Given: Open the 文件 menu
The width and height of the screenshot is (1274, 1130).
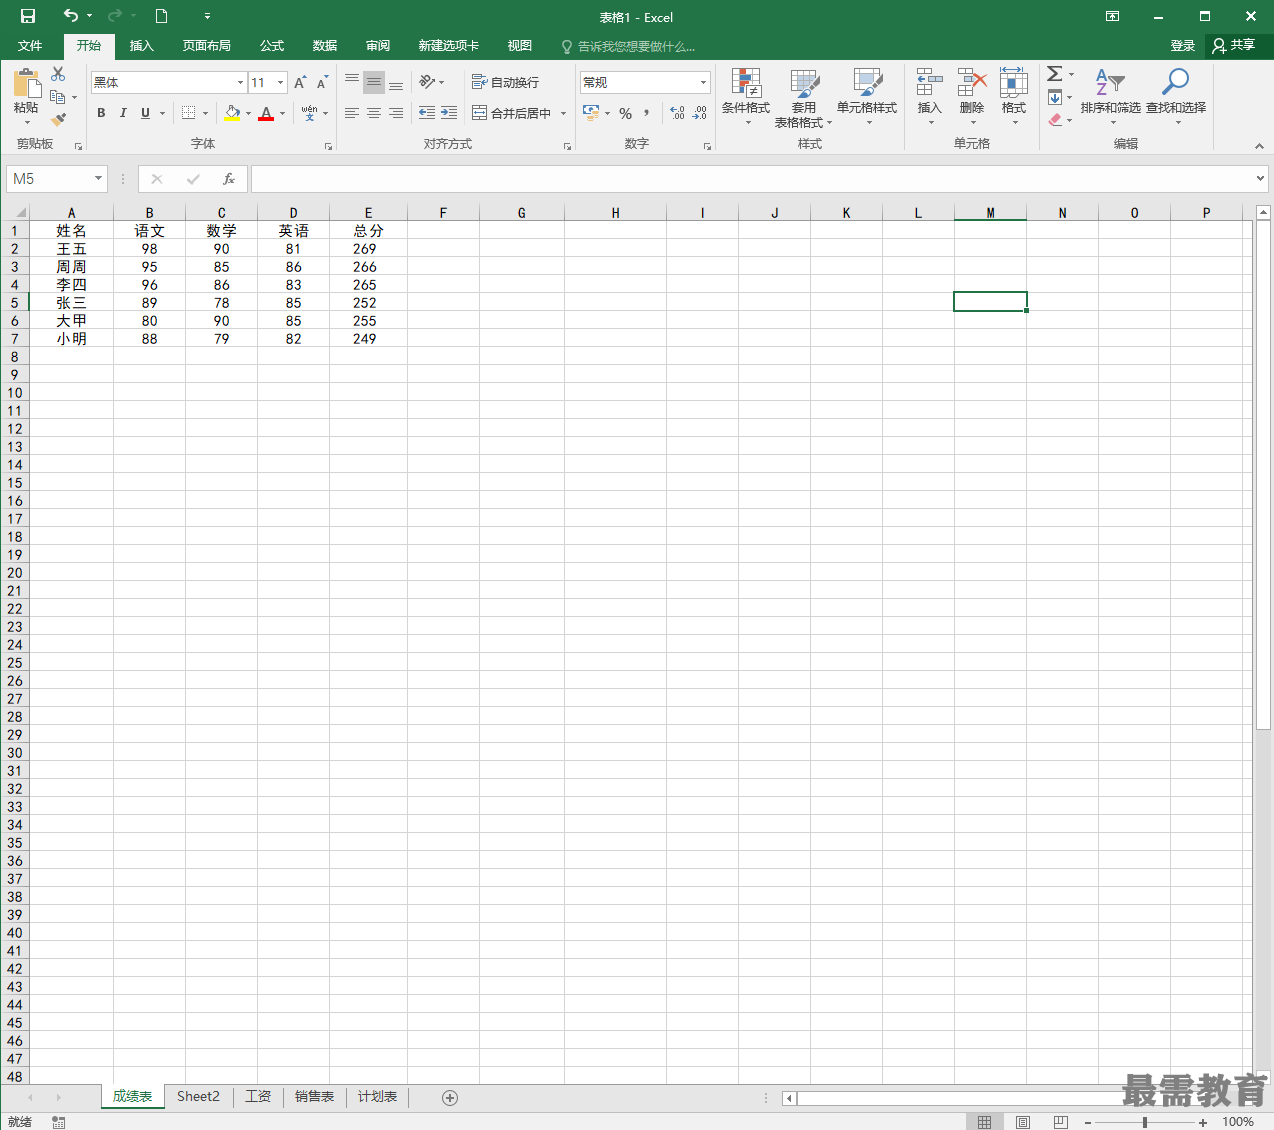Looking at the screenshot, I should click(30, 46).
